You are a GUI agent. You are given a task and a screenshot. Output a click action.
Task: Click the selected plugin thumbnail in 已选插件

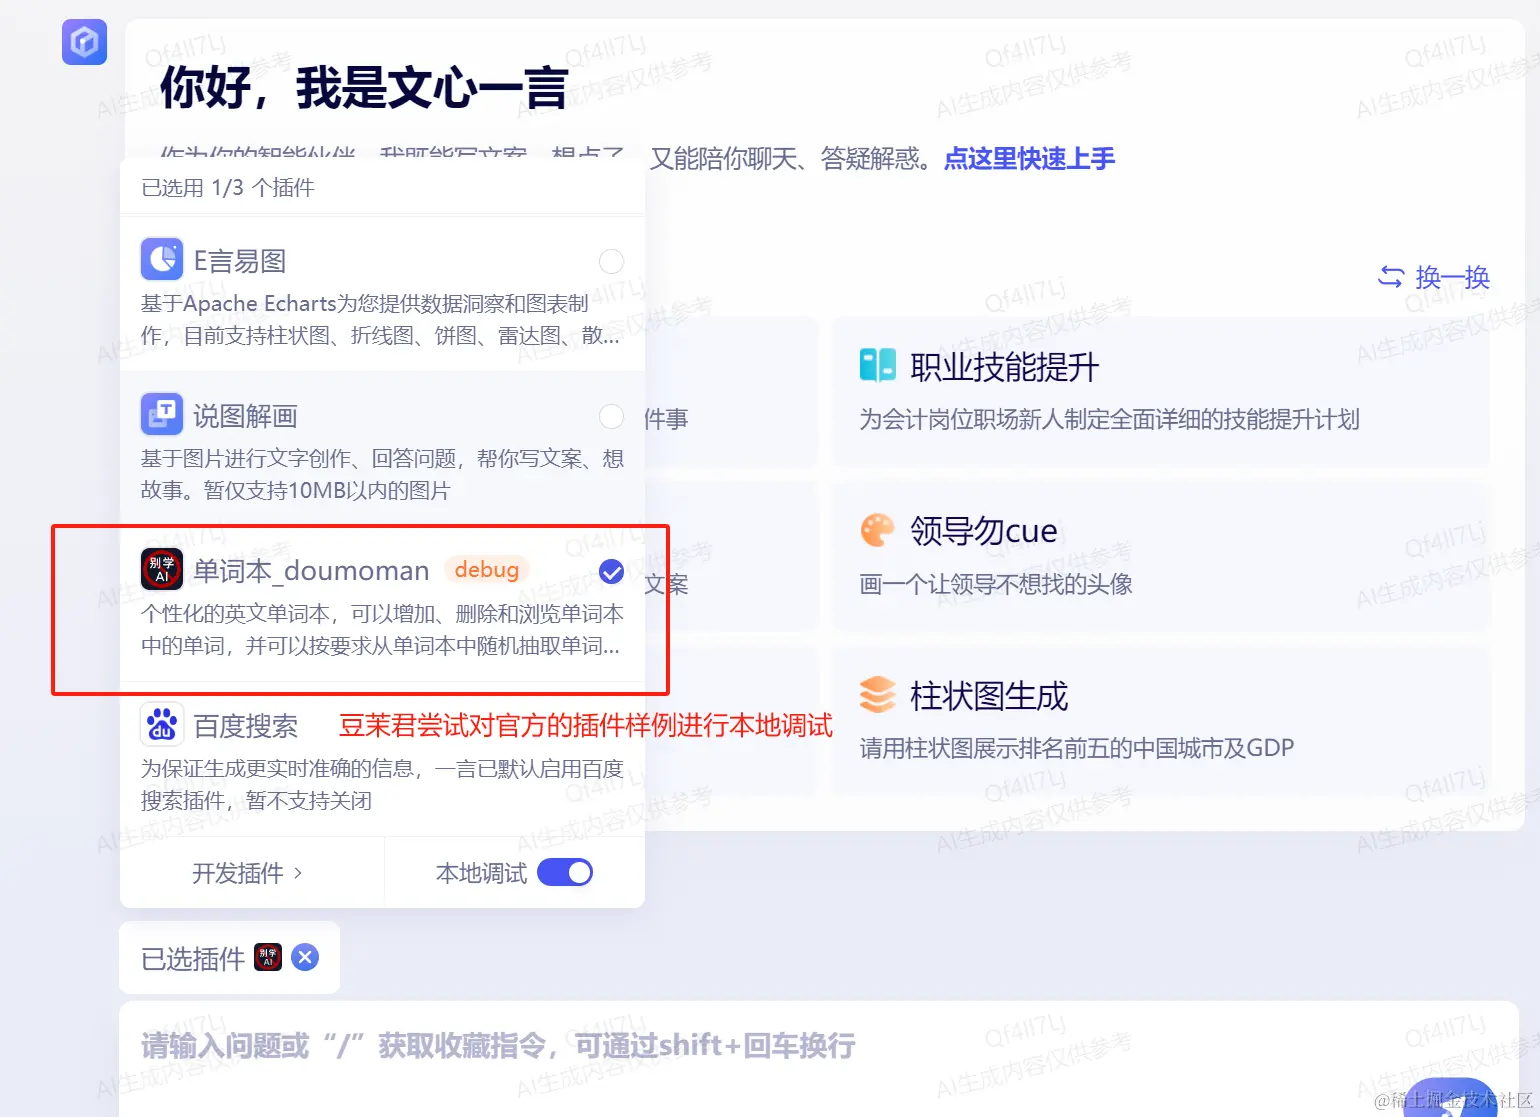[x=268, y=957]
